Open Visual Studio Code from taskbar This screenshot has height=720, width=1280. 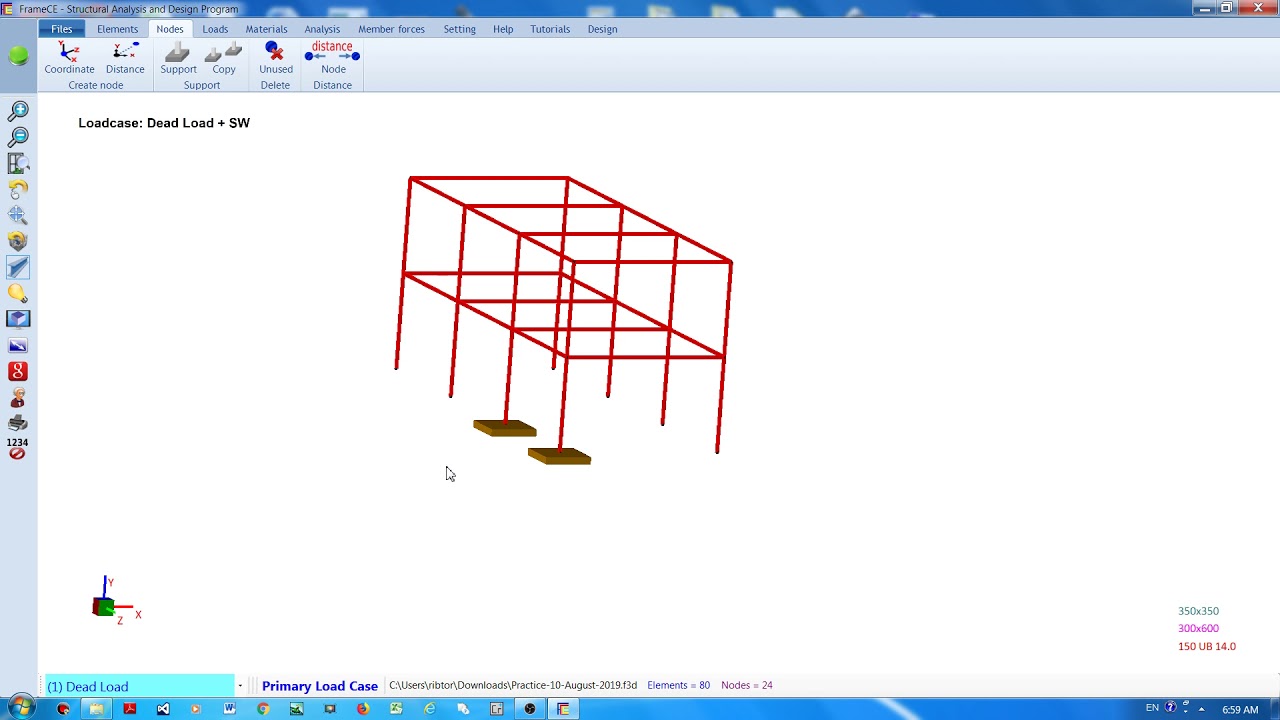163,709
